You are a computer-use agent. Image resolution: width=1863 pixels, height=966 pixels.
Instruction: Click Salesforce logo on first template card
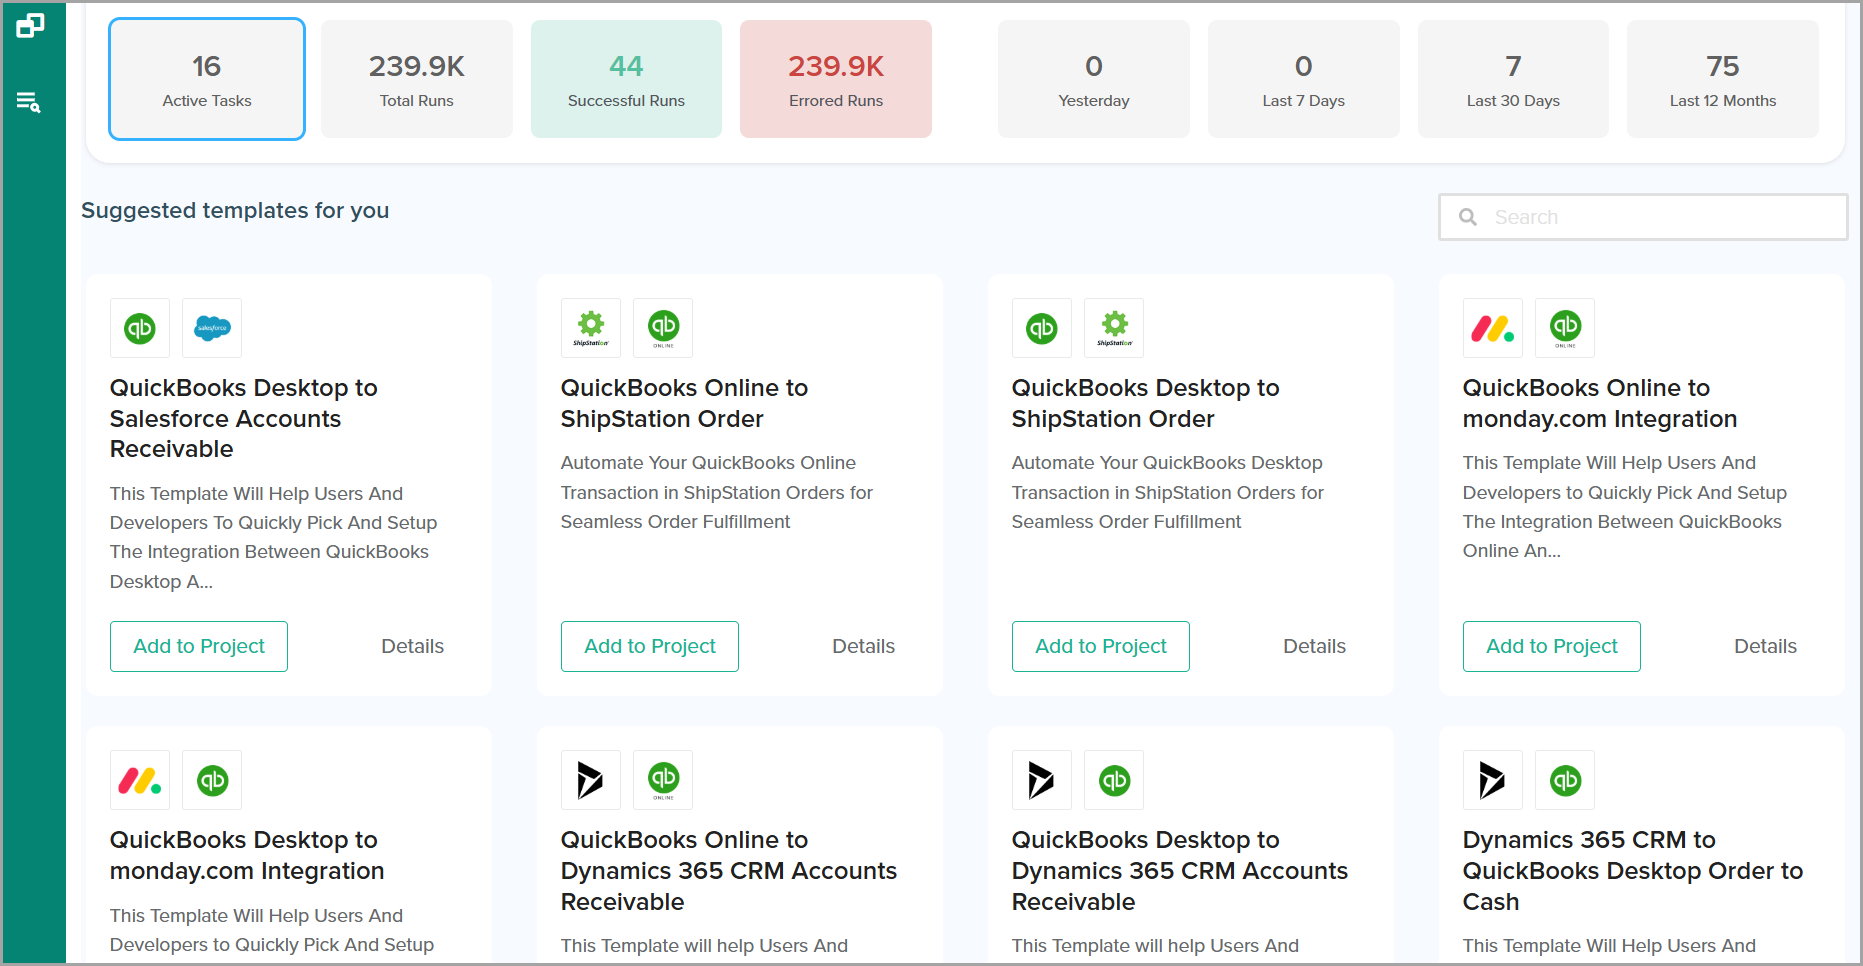212,328
